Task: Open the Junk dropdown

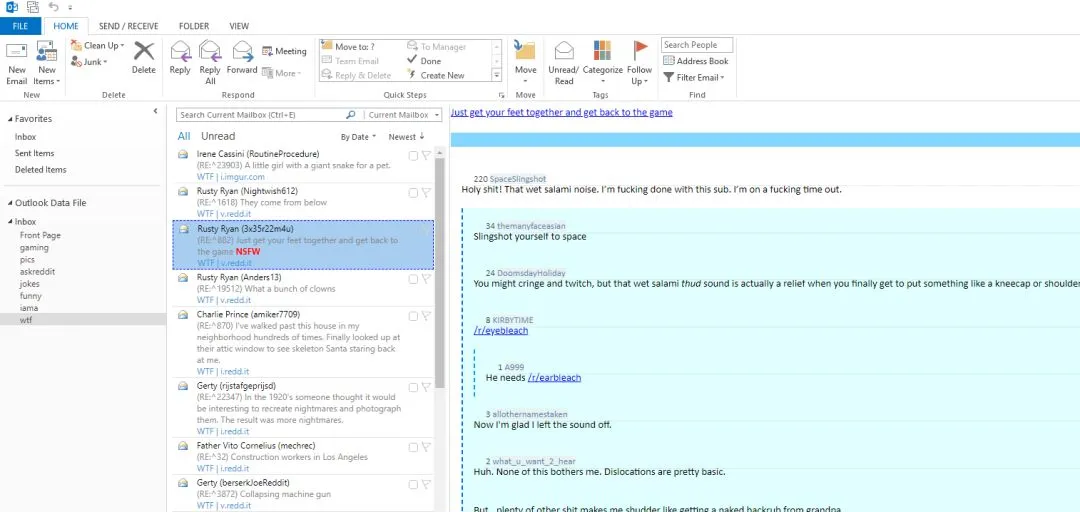Action: tap(89, 62)
